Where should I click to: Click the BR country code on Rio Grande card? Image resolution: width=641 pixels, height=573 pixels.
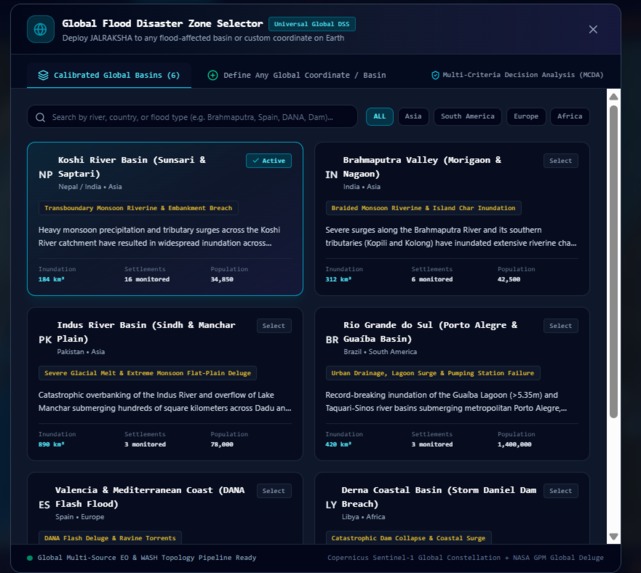pos(332,340)
